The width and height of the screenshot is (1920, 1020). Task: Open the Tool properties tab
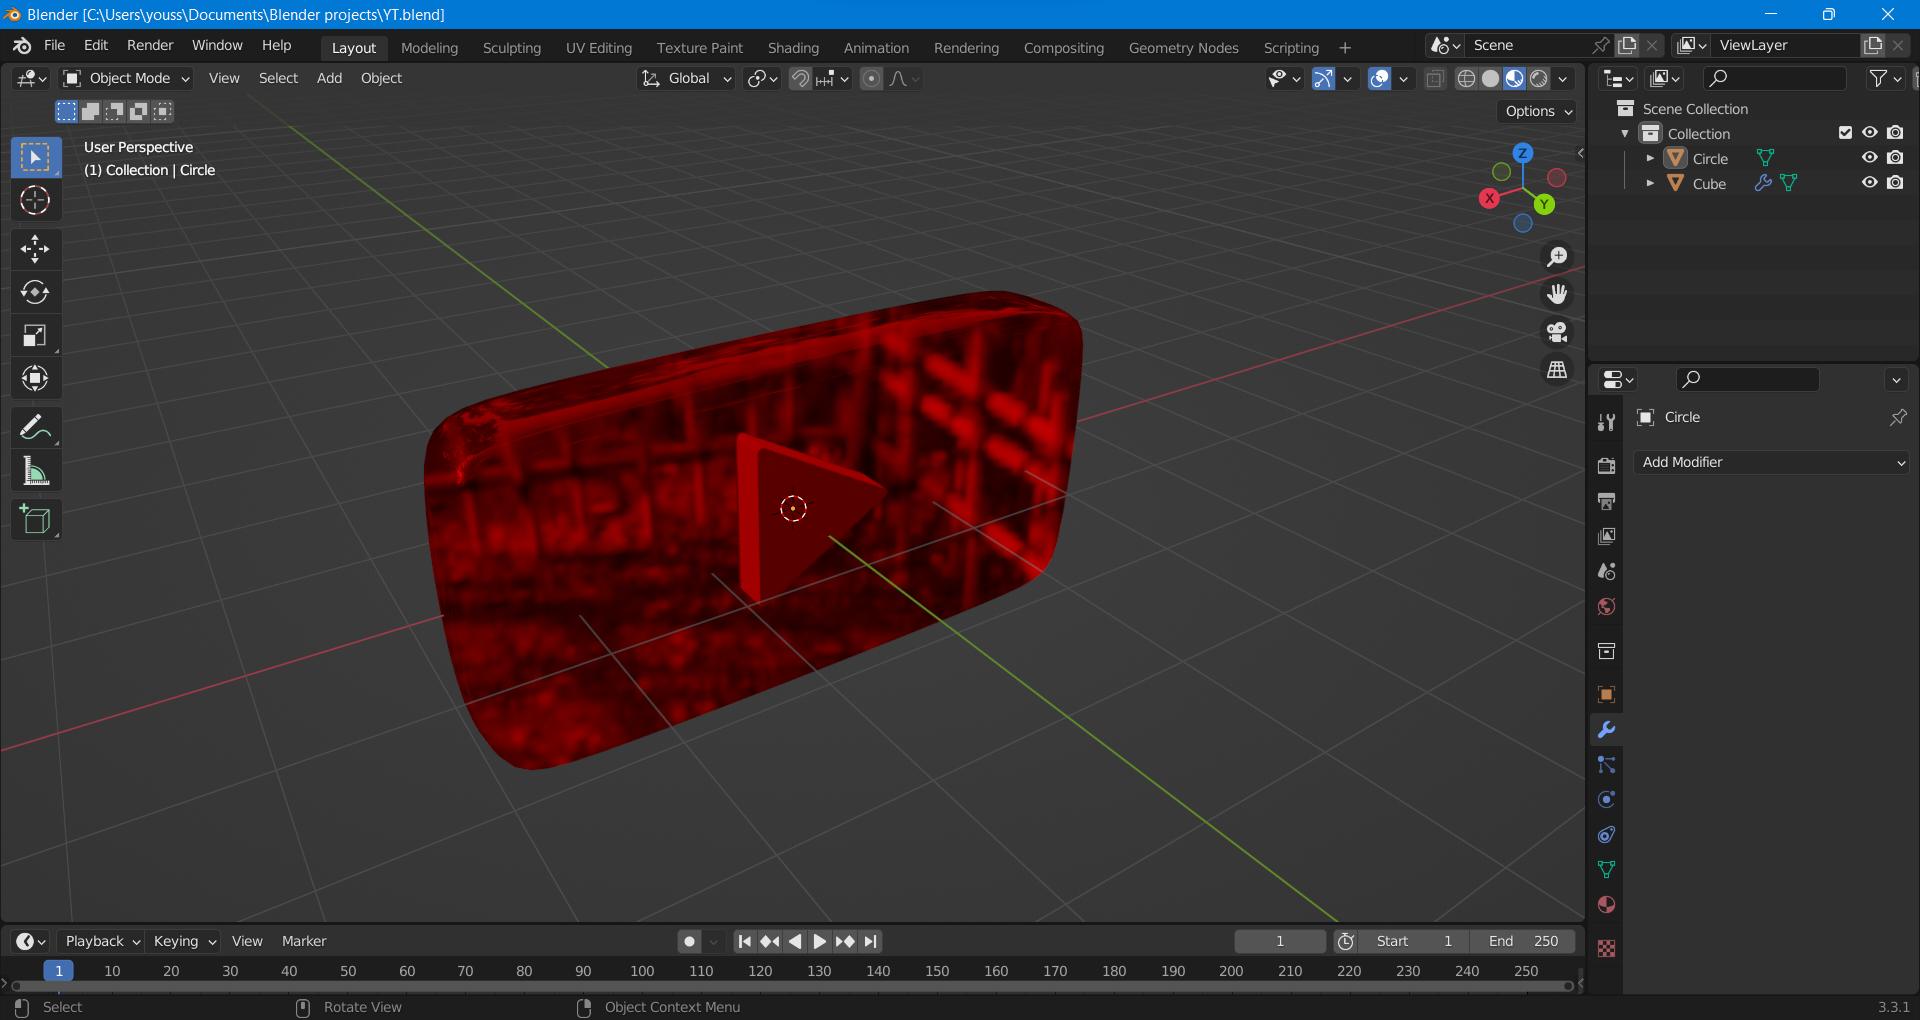pyautogui.click(x=1606, y=423)
